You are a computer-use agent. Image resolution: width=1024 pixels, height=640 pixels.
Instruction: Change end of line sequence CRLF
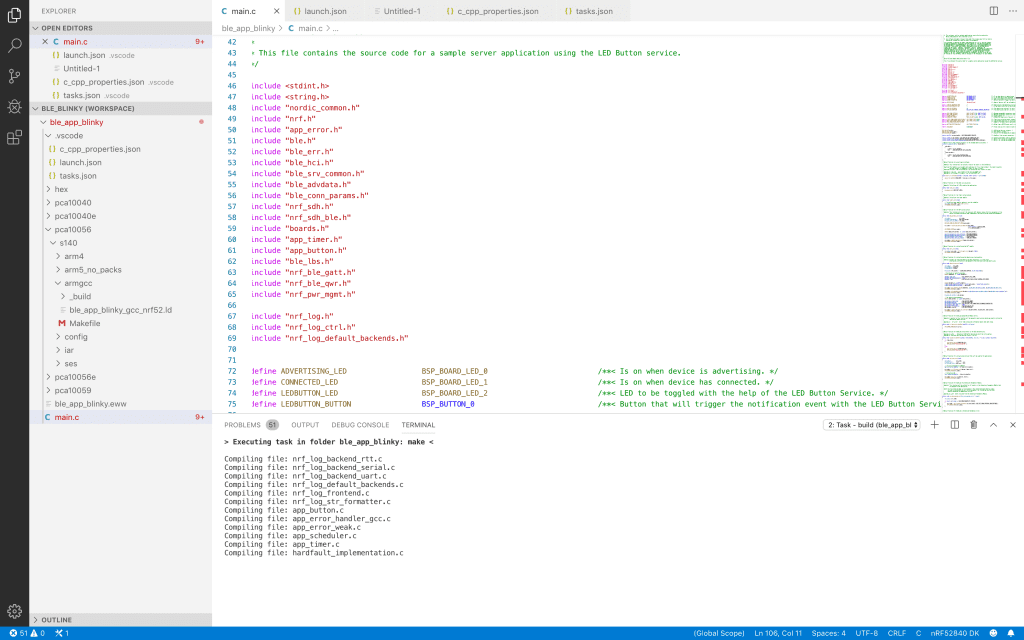897,633
